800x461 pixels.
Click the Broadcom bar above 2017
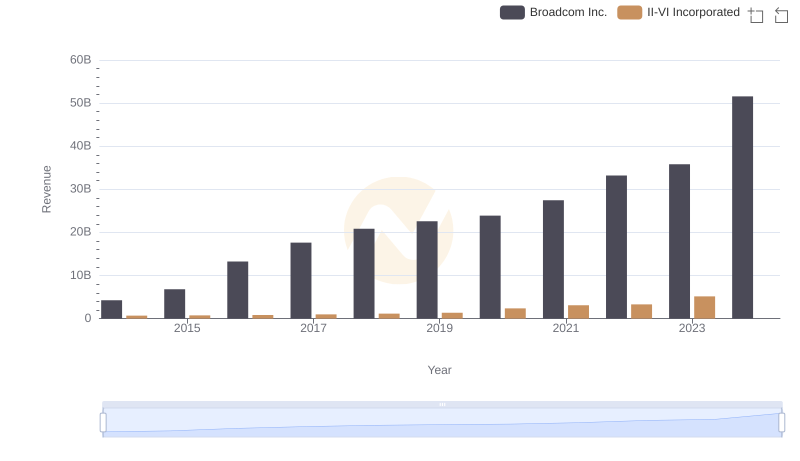(301, 281)
